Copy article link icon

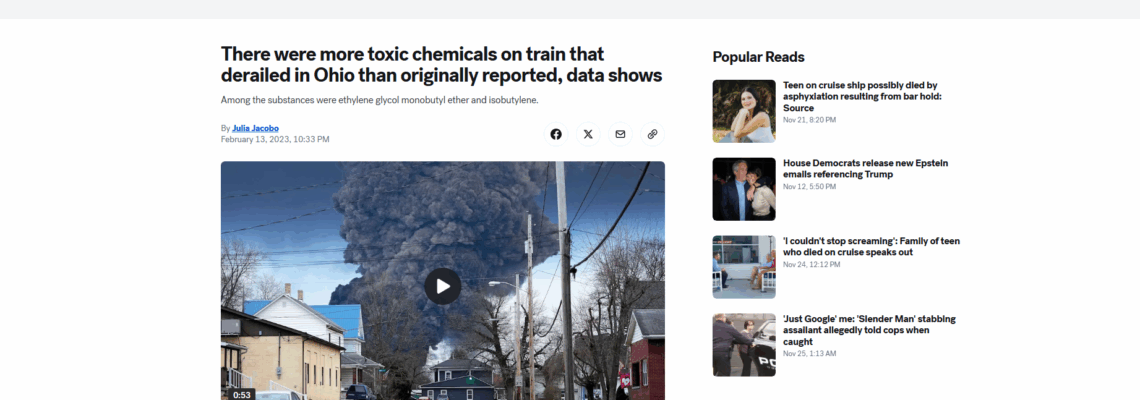point(652,134)
